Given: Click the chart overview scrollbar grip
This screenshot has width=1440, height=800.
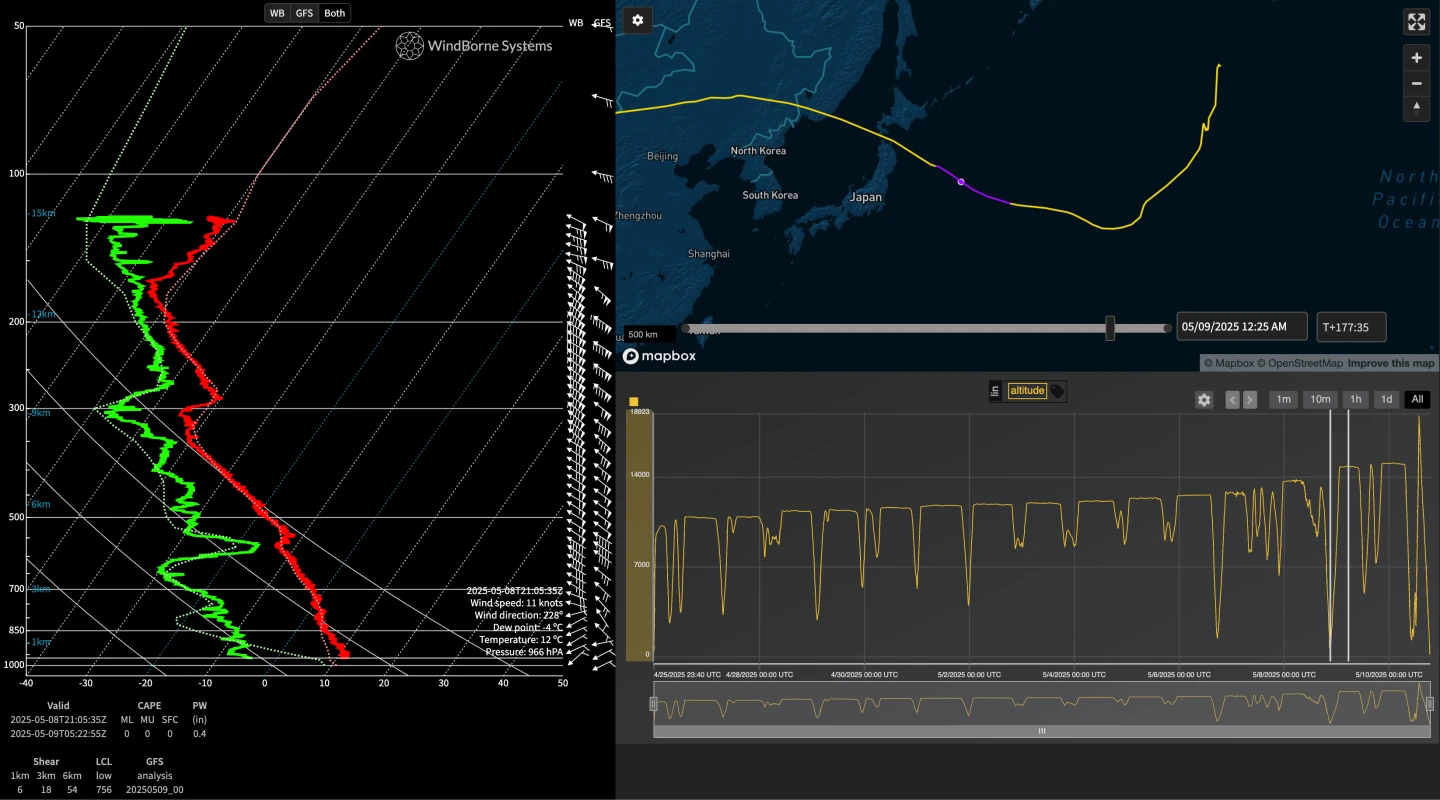Looking at the screenshot, I should [1041, 731].
